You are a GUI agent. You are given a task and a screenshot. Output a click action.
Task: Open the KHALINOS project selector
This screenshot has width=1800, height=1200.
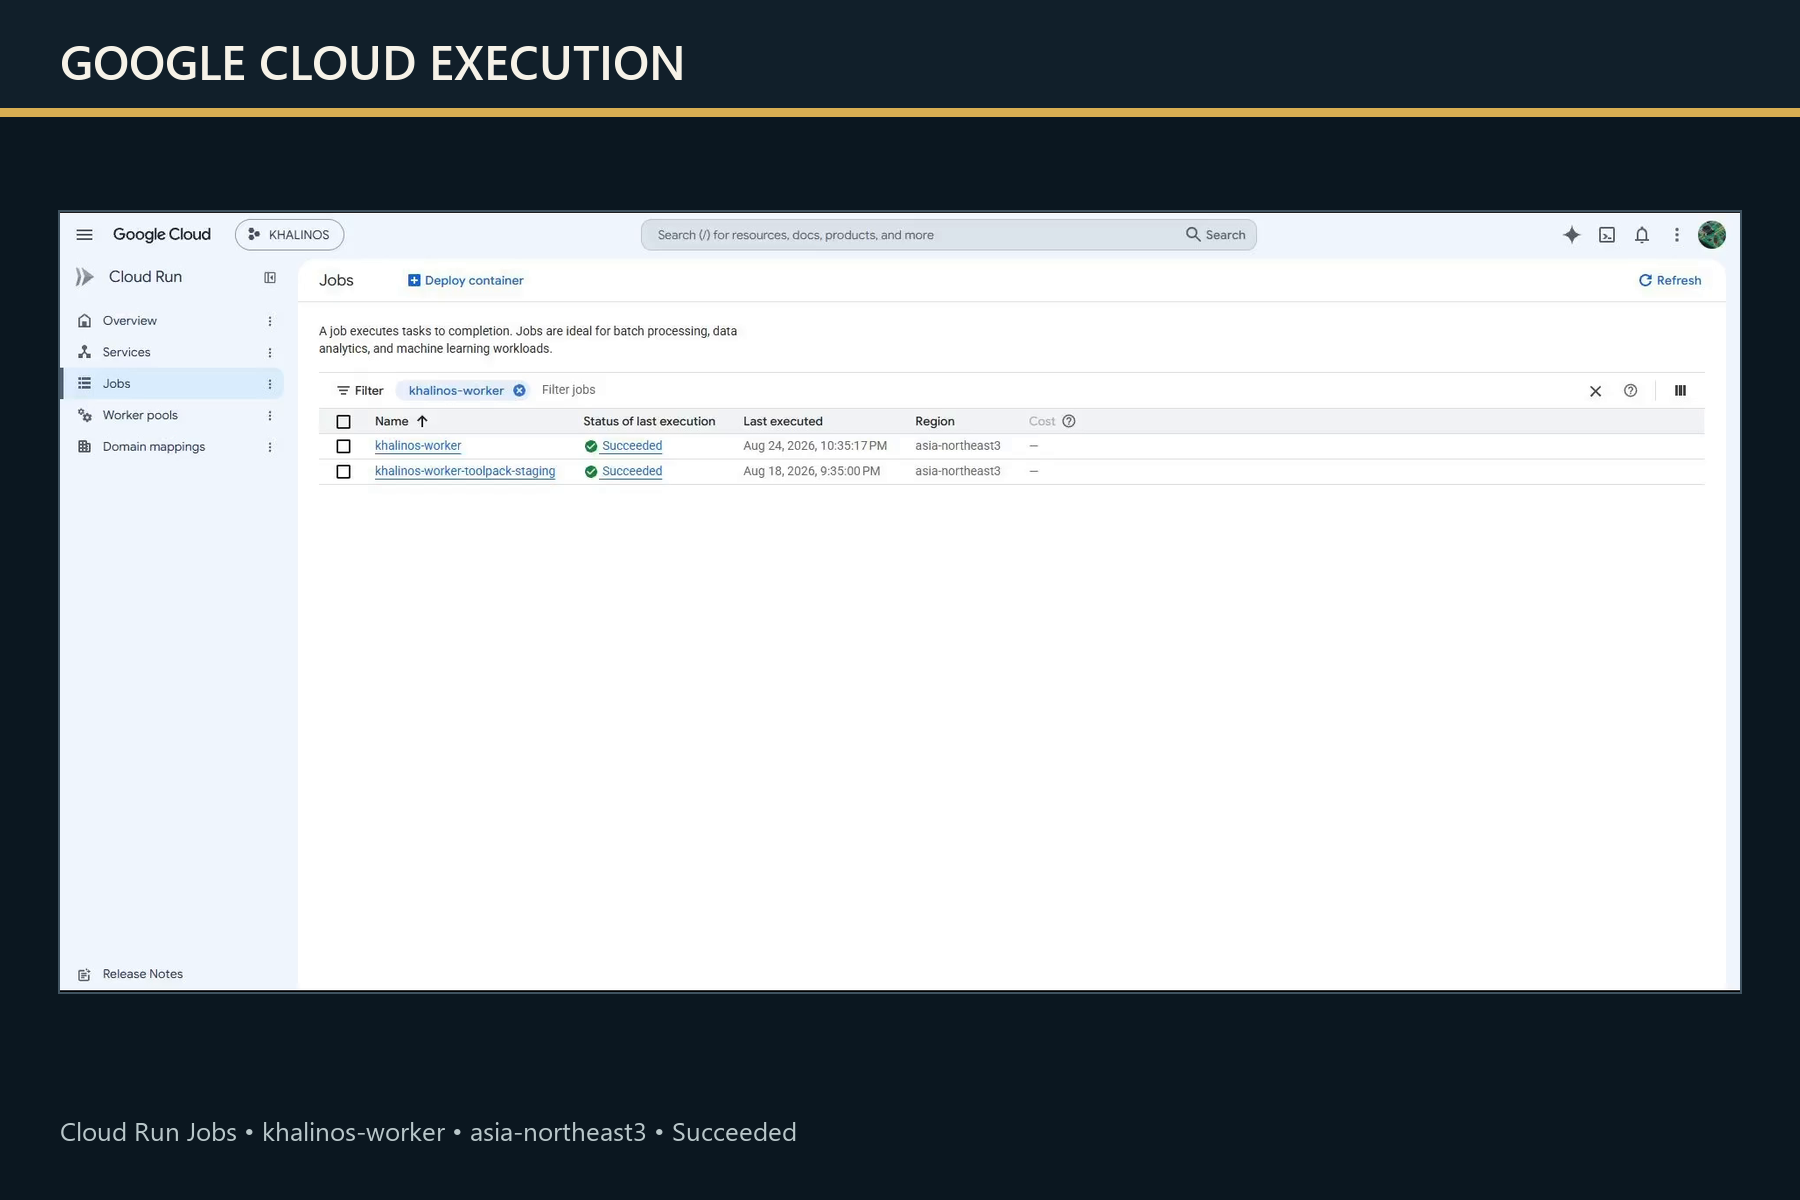pos(289,235)
